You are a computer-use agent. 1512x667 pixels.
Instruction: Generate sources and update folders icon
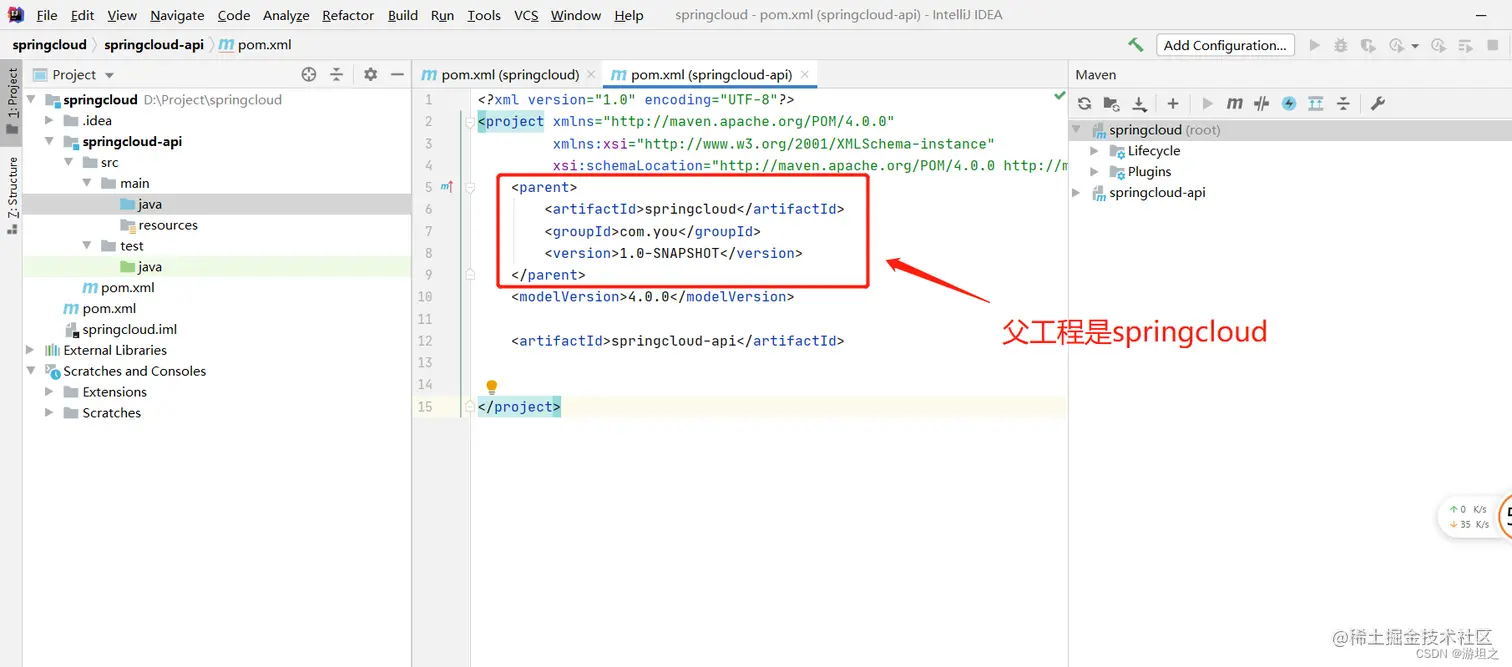1111,103
